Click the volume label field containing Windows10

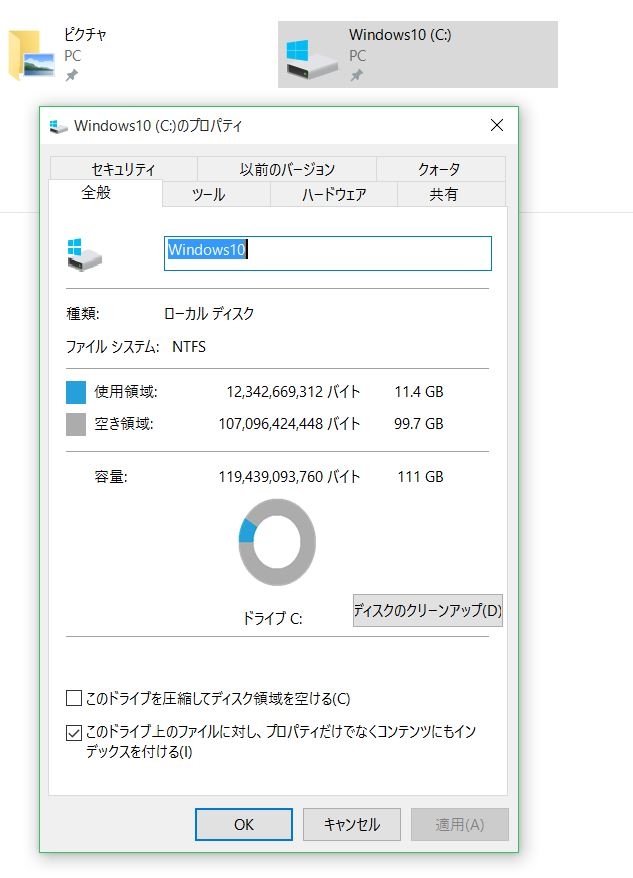click(328, 254)
